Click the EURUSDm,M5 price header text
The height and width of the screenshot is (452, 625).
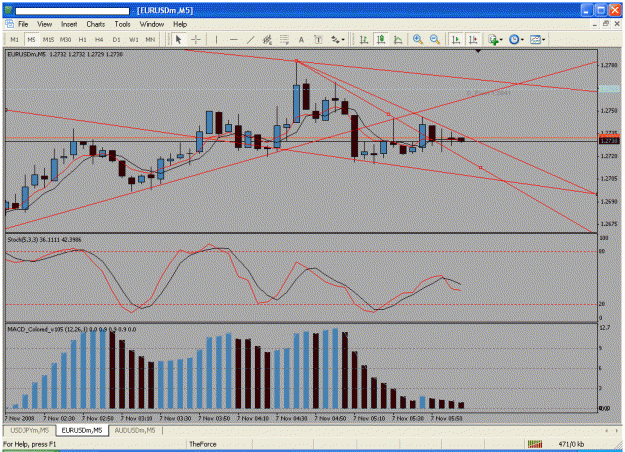(x=65, y=54)
